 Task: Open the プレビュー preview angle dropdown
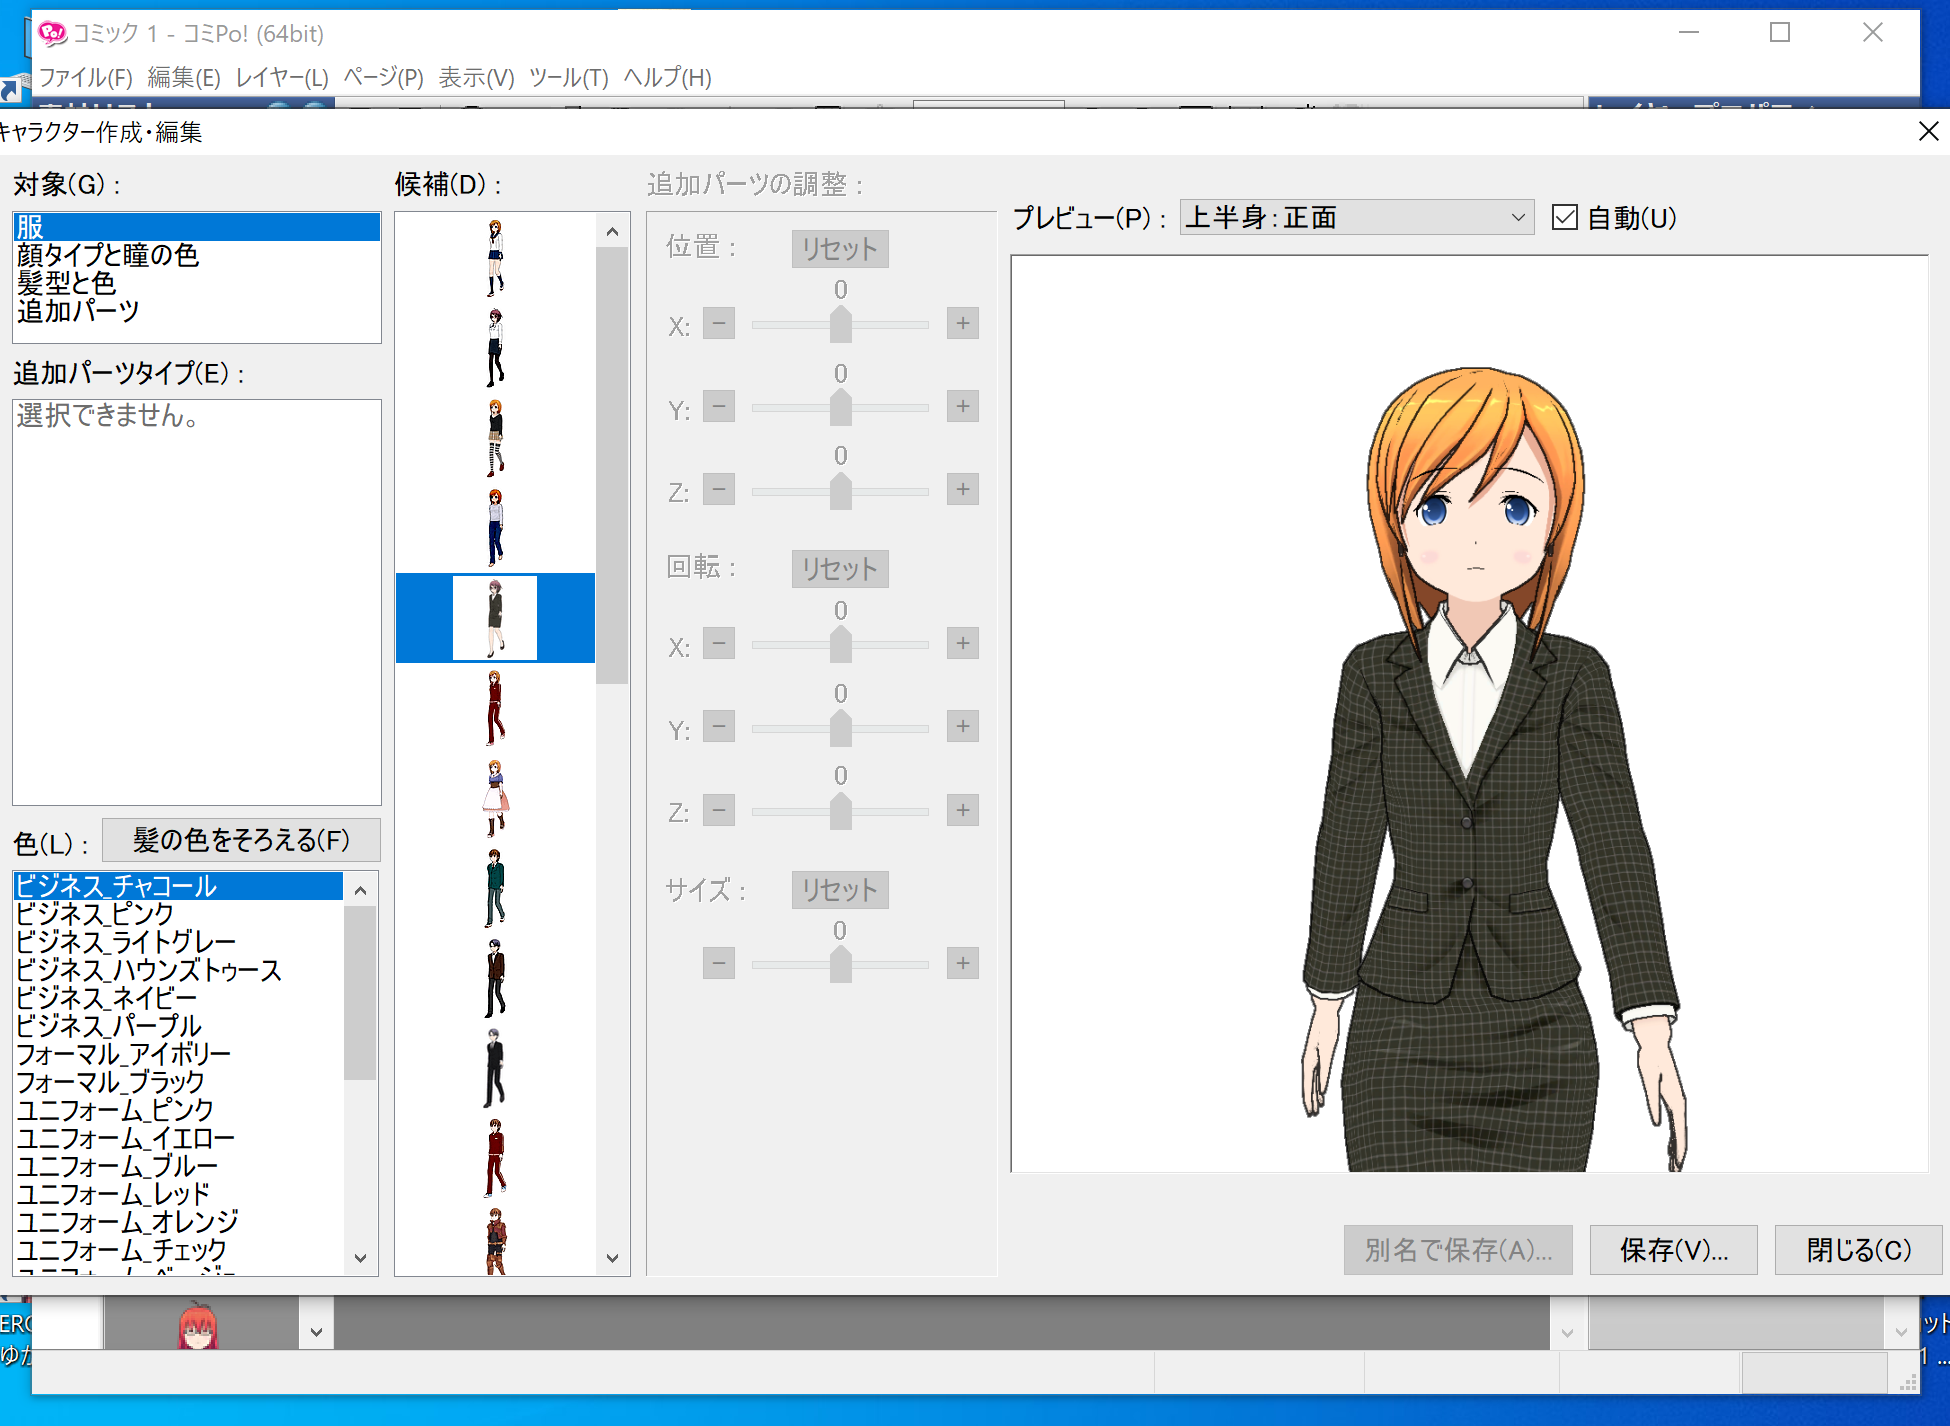coord(1356,217)
